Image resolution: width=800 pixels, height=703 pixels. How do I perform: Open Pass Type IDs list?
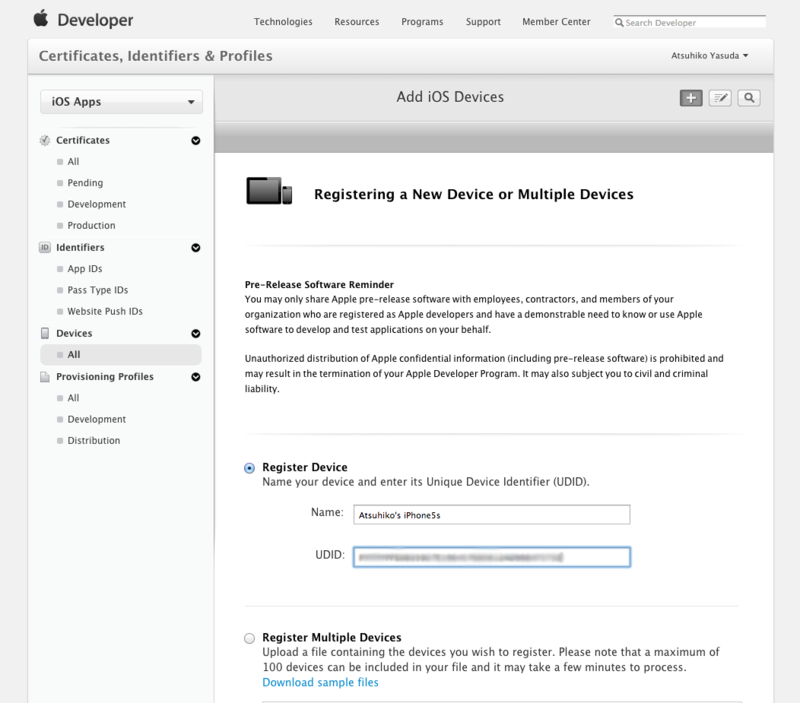[97, 290]
